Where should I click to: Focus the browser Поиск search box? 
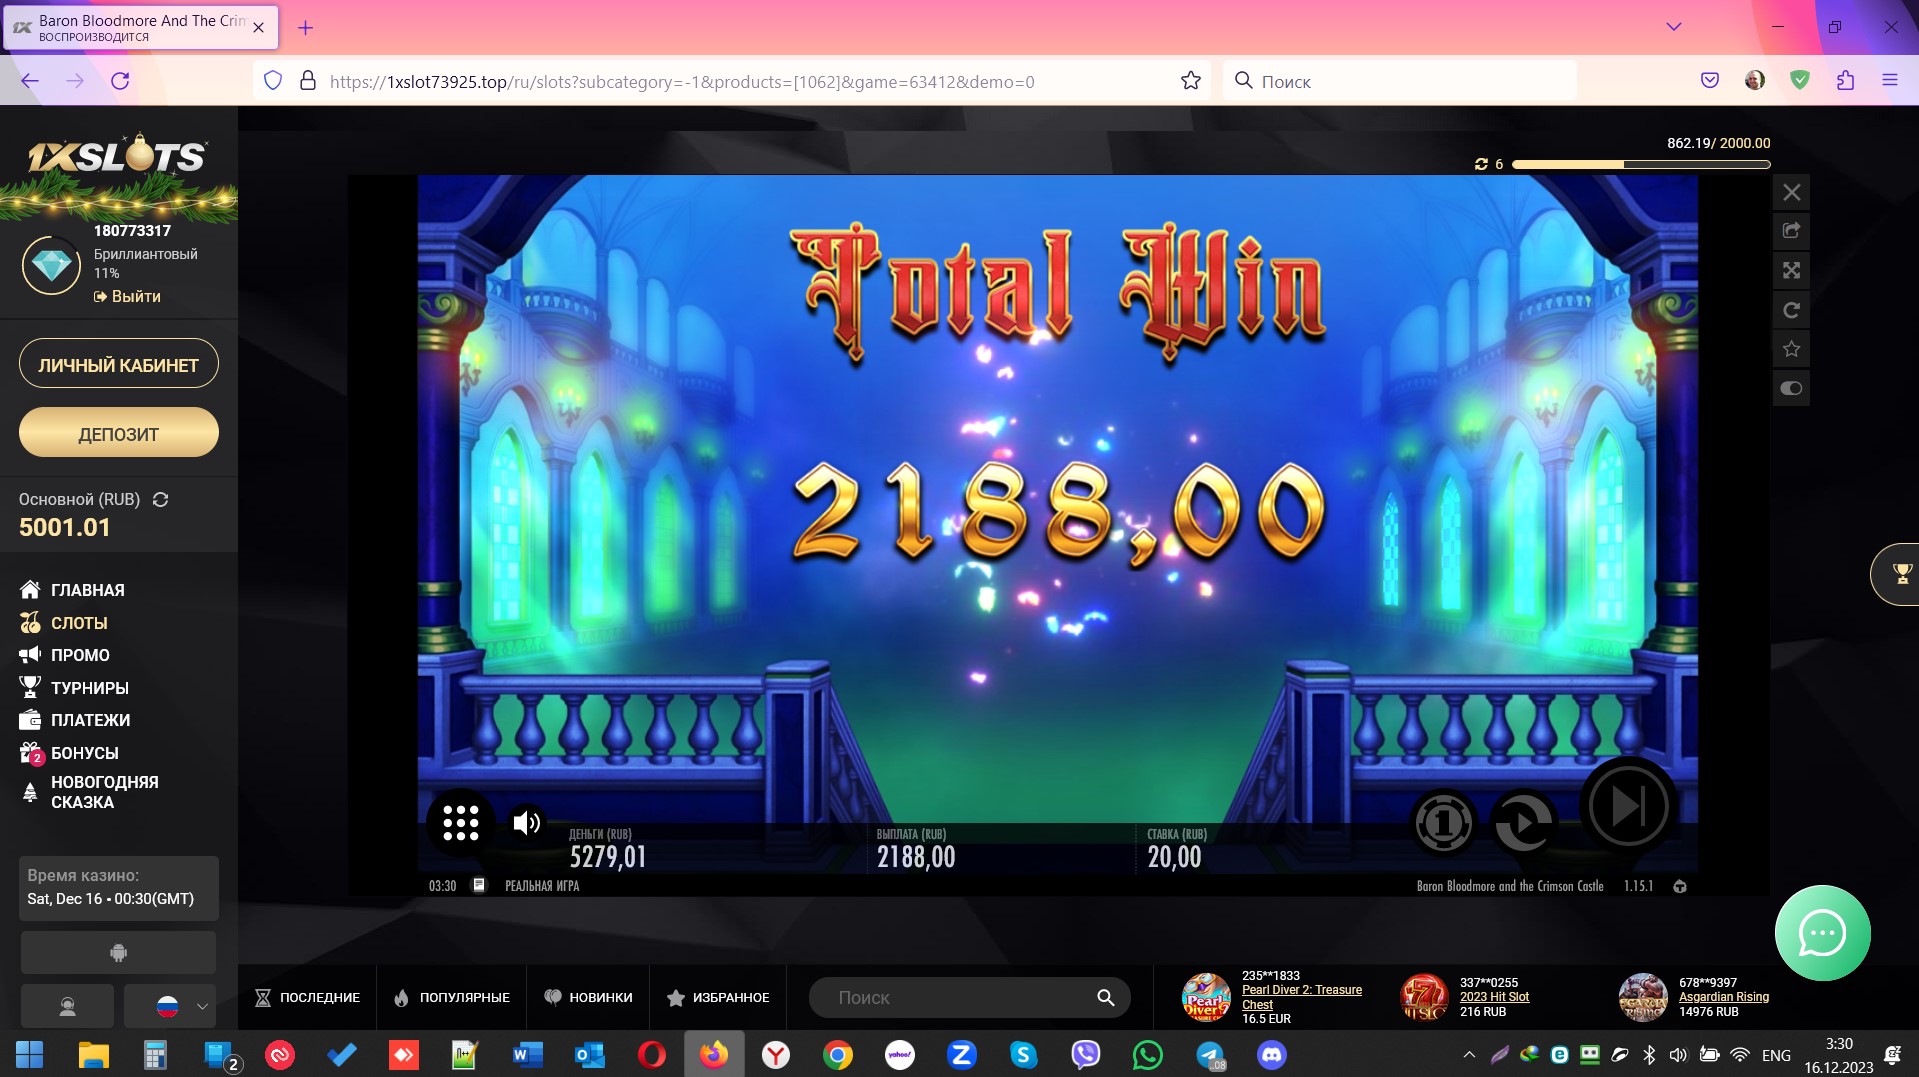click(1400, 81)
